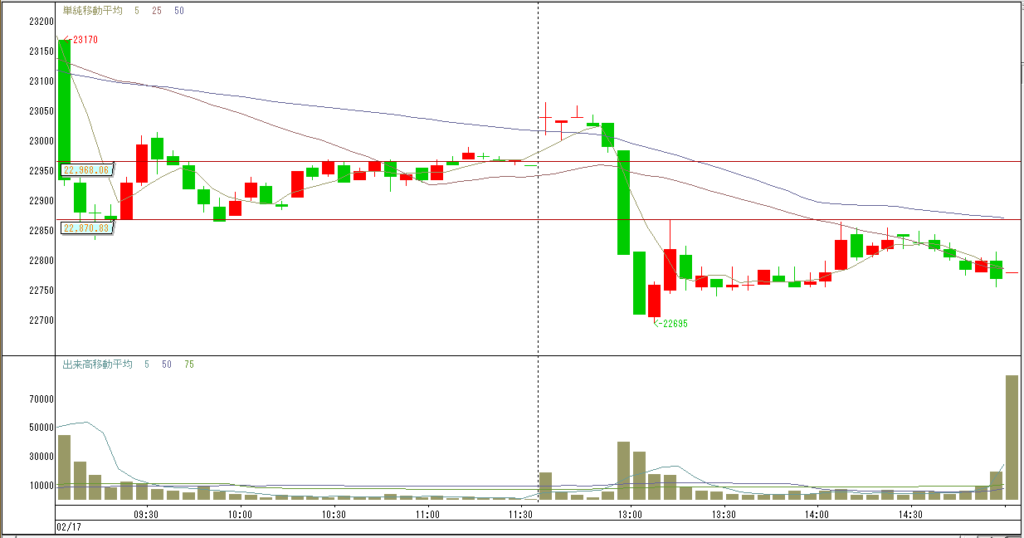Click the 70000 volume axis label
This screenshot has width=1024, height=538.
coord(41,399)
